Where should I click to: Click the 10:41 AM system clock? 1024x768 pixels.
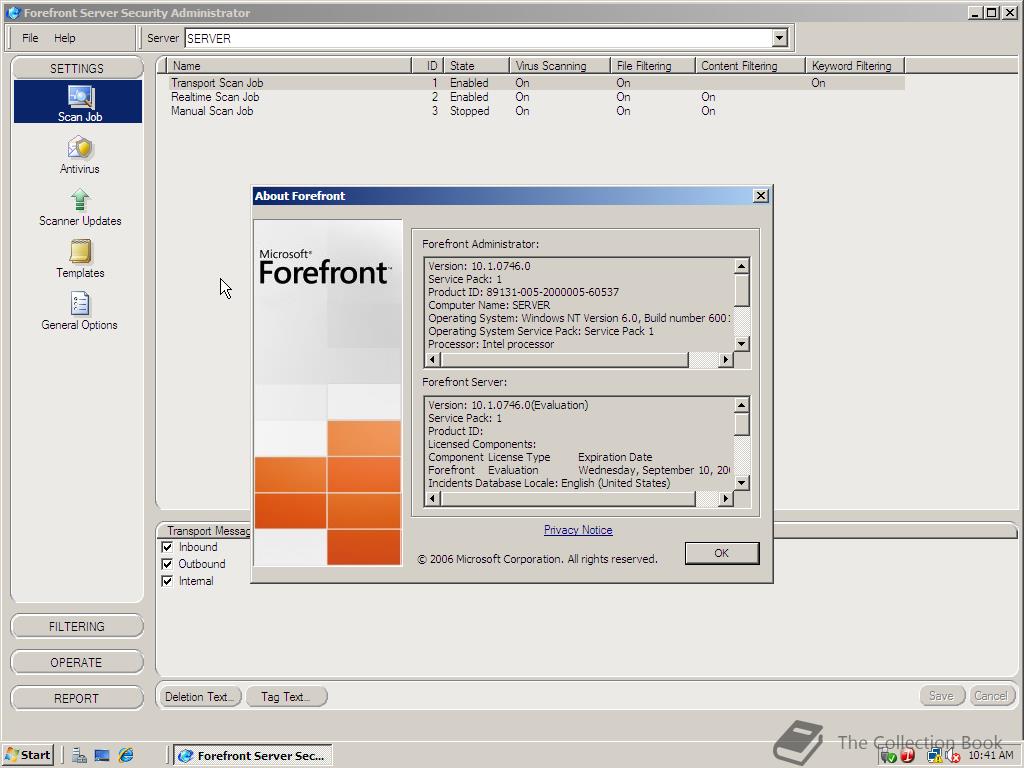click(991, 756)
